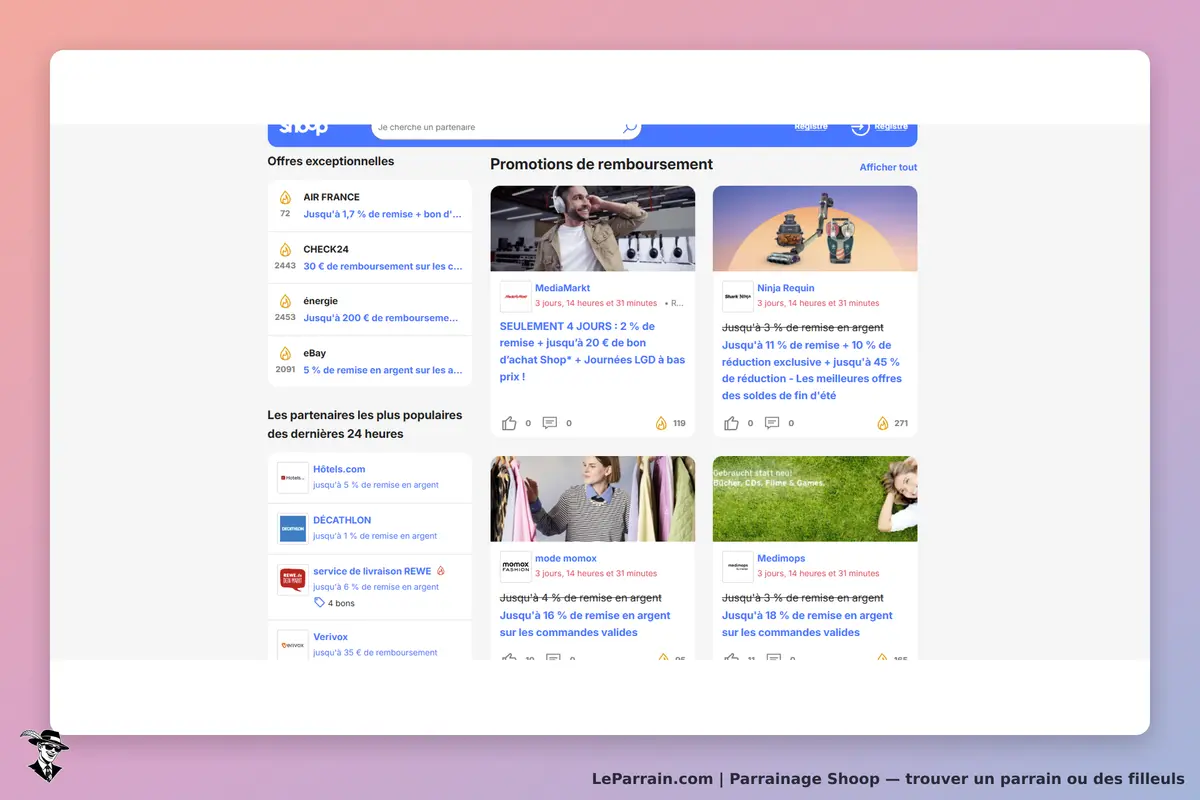Click the tag icon next to 4 bons
The height and width of the screenshot is (800, 1200).
point(319,603)
